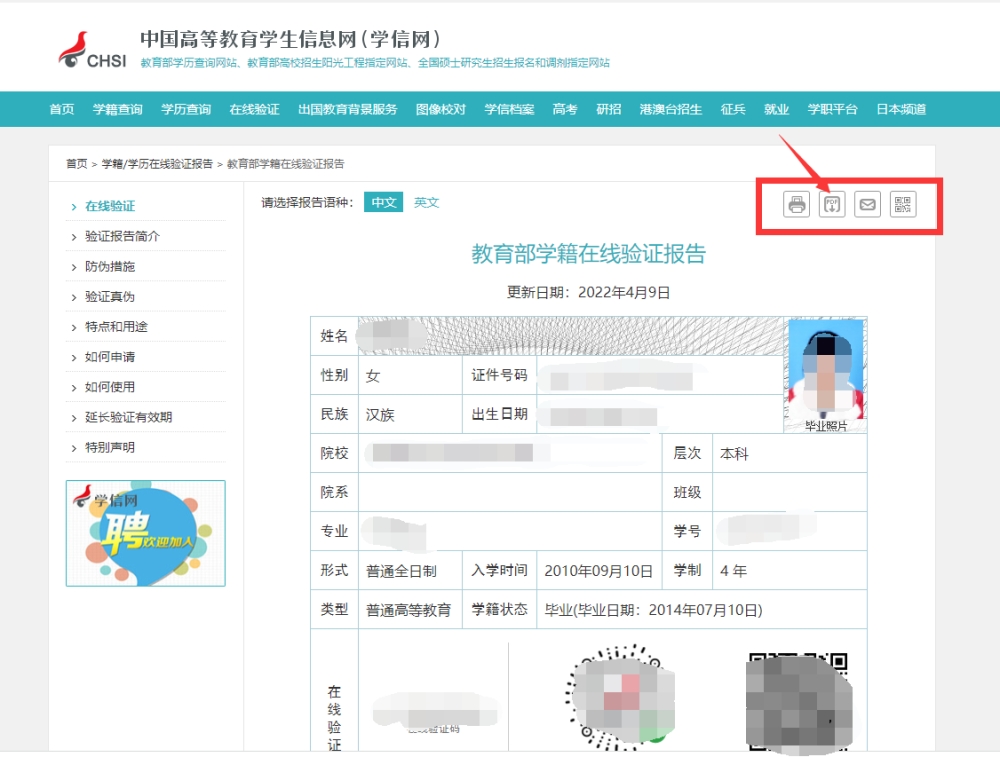Show the report QR code icon
The image size is (1000, 757).
coord(903,205)
